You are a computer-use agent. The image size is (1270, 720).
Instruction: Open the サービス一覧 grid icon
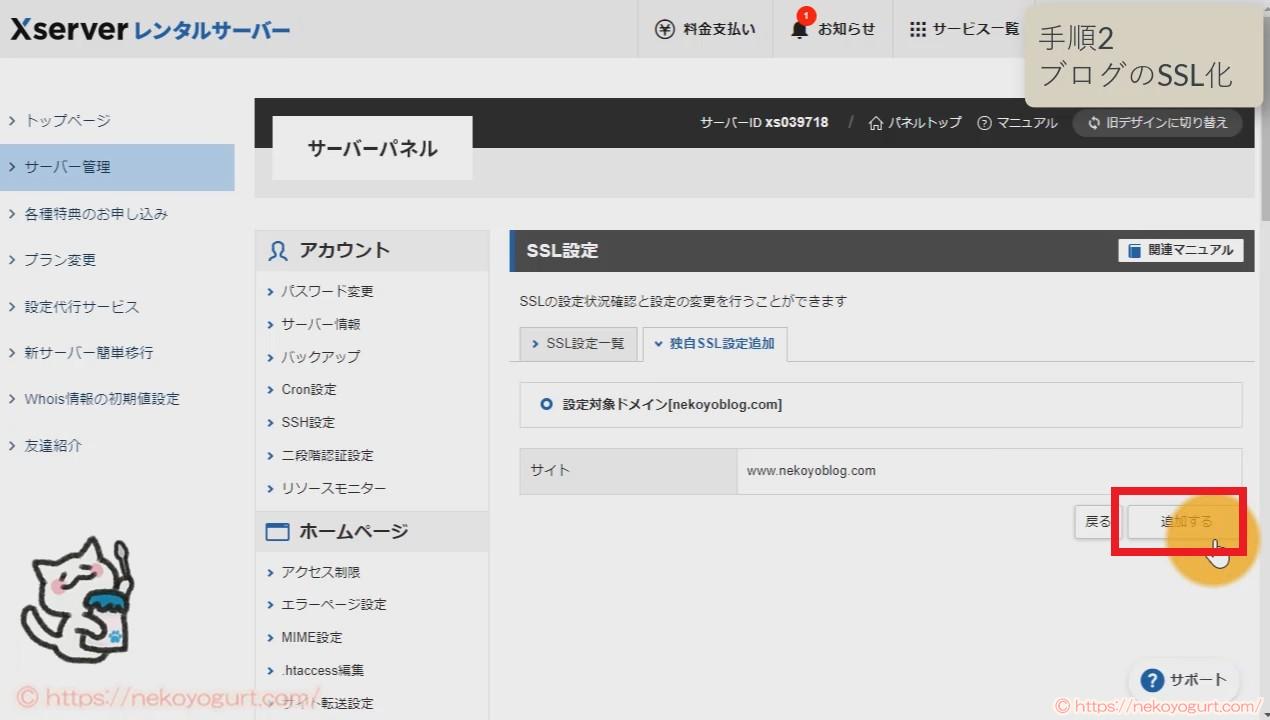click(x=917, y=28)
